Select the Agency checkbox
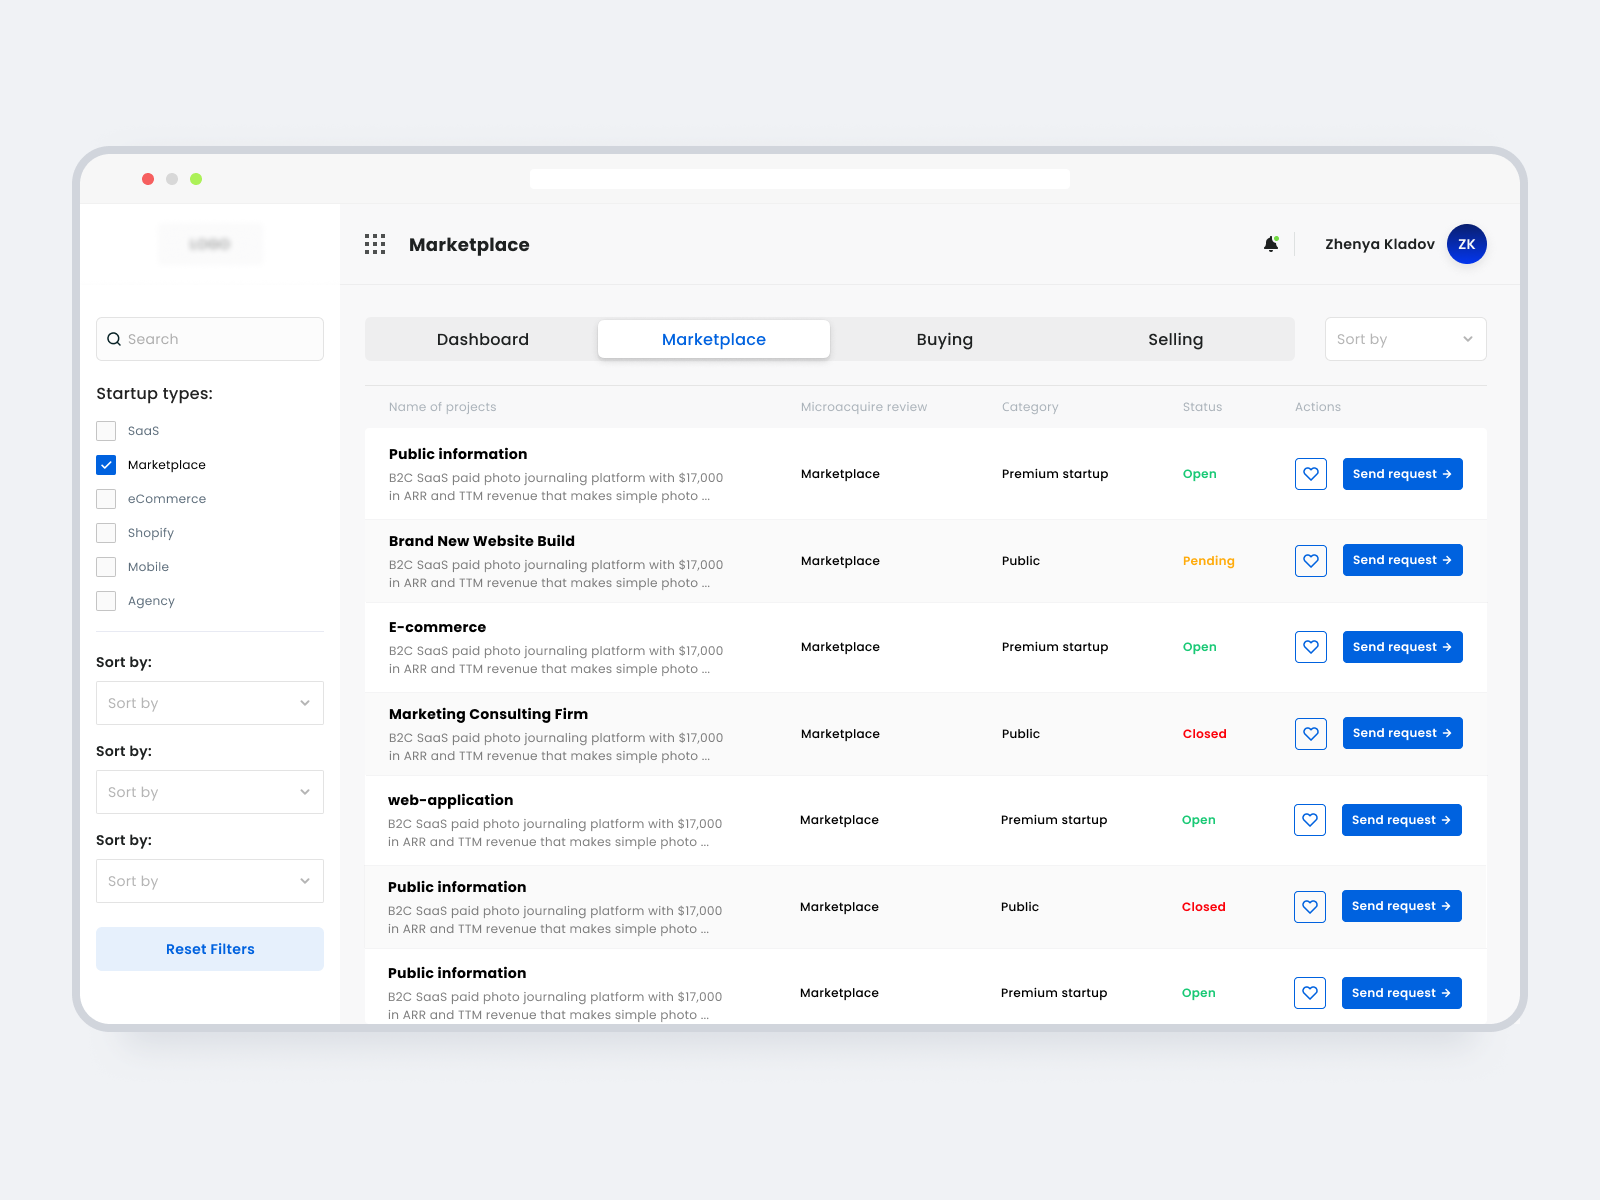Viewport: 1600px width, 1200px height. click(x=106, y=601)
